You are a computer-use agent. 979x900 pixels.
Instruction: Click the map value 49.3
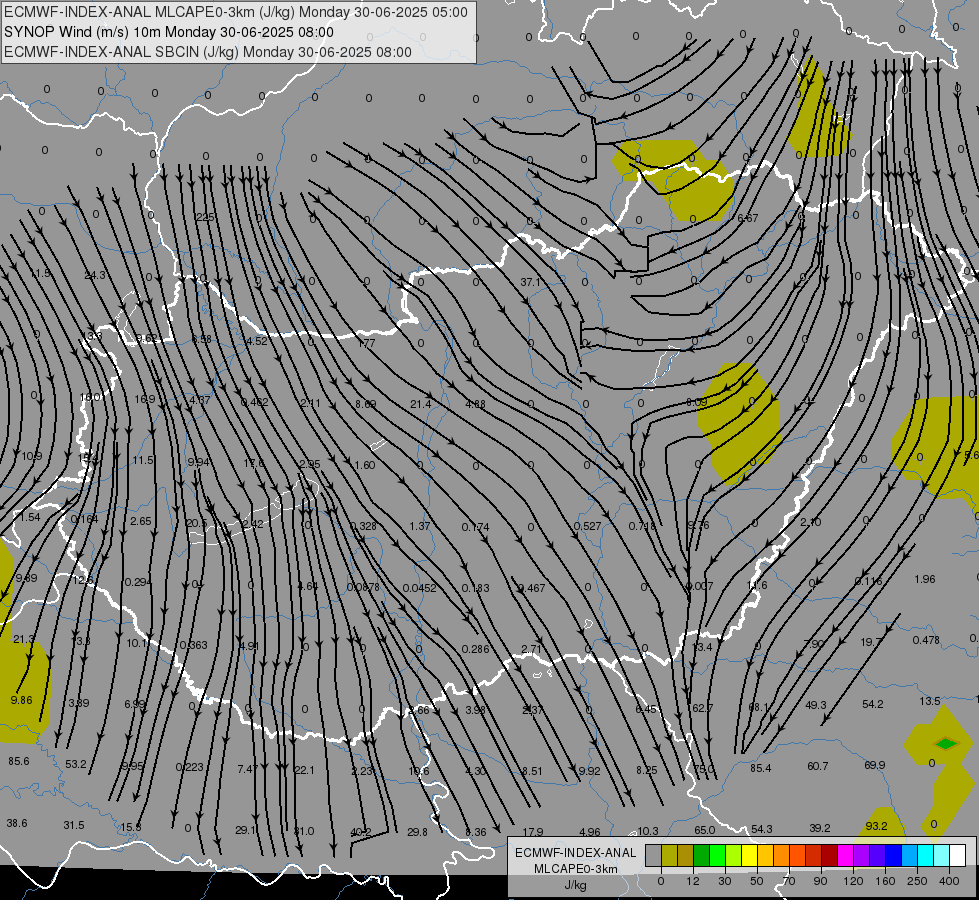coord(815,705)
